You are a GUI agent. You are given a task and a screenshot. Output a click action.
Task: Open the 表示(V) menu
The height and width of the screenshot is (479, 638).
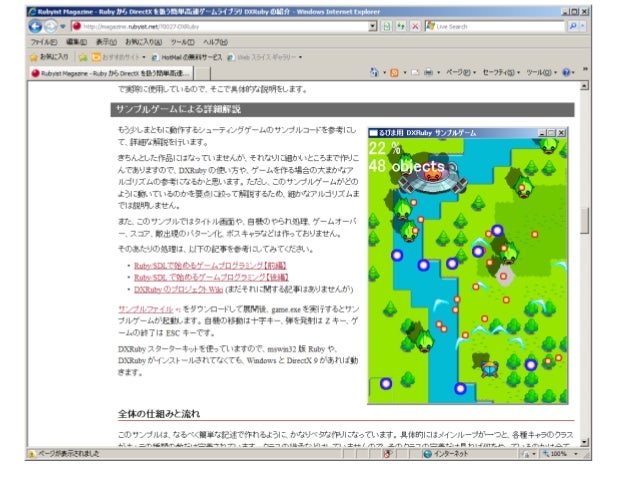pos(106,42)
